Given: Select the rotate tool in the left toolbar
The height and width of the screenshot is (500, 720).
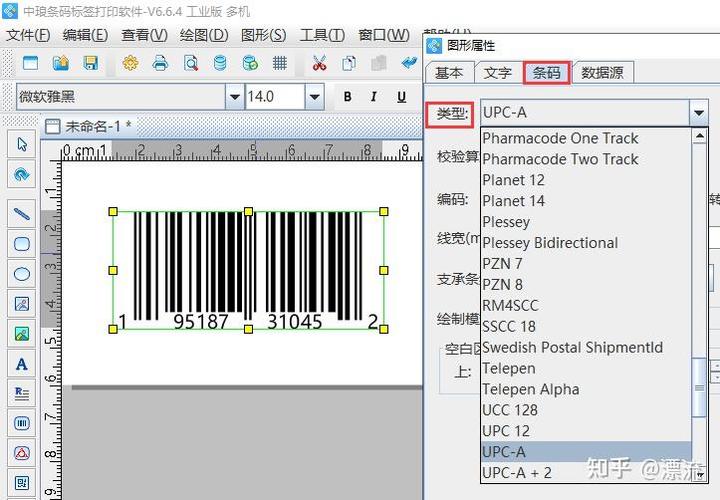Looking at the screenshot, I should 22,174.
